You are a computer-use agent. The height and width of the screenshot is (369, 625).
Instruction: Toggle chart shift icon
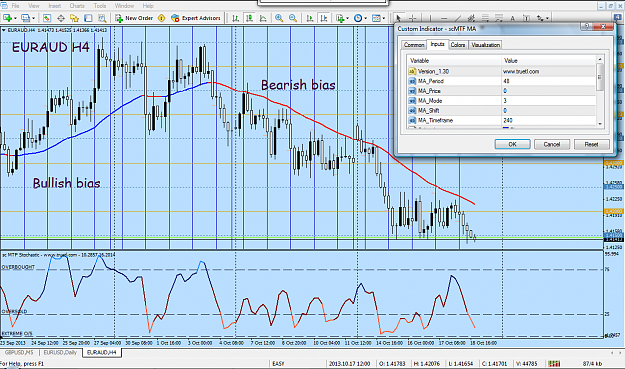(324, 18)
